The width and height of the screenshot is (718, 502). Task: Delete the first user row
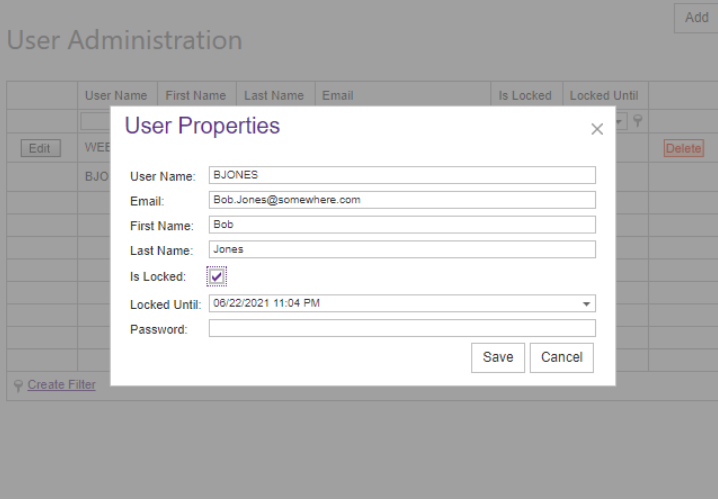point(683,148)
